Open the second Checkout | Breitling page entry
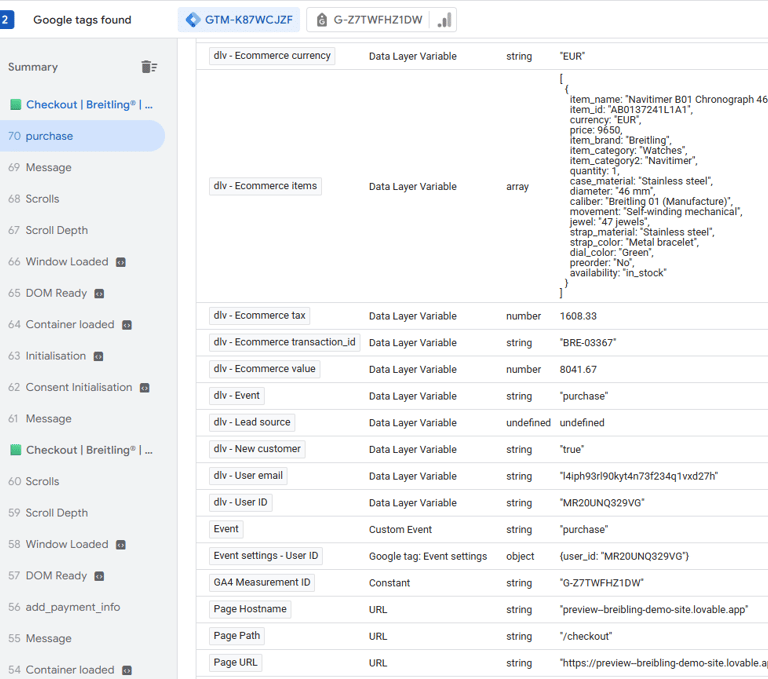The width and height of the screenshot is (768, 679). tap(89, 450)
